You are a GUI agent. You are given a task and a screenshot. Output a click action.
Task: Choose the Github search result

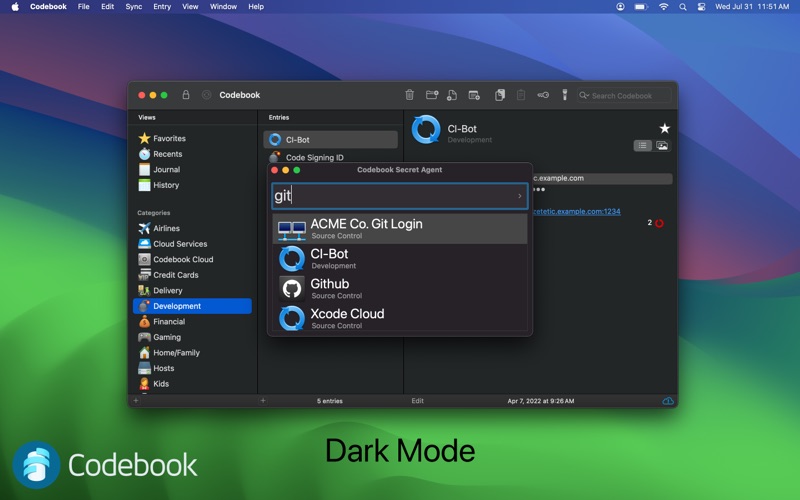399,289
